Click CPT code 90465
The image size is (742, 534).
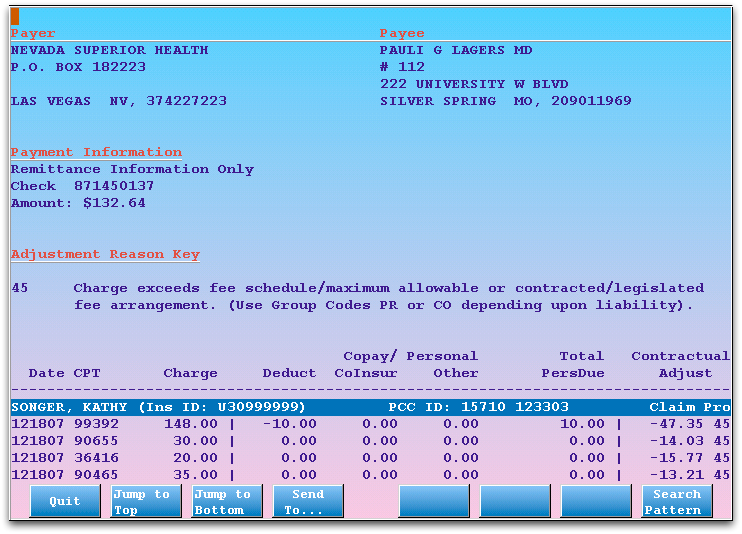tap(96, 475)
